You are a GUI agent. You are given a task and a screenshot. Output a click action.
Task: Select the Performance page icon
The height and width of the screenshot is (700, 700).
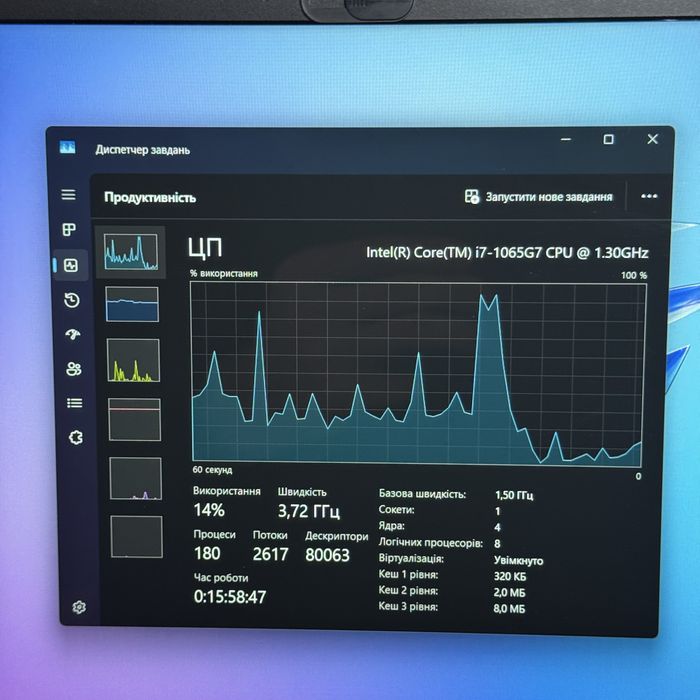click(x=71, y=266)
